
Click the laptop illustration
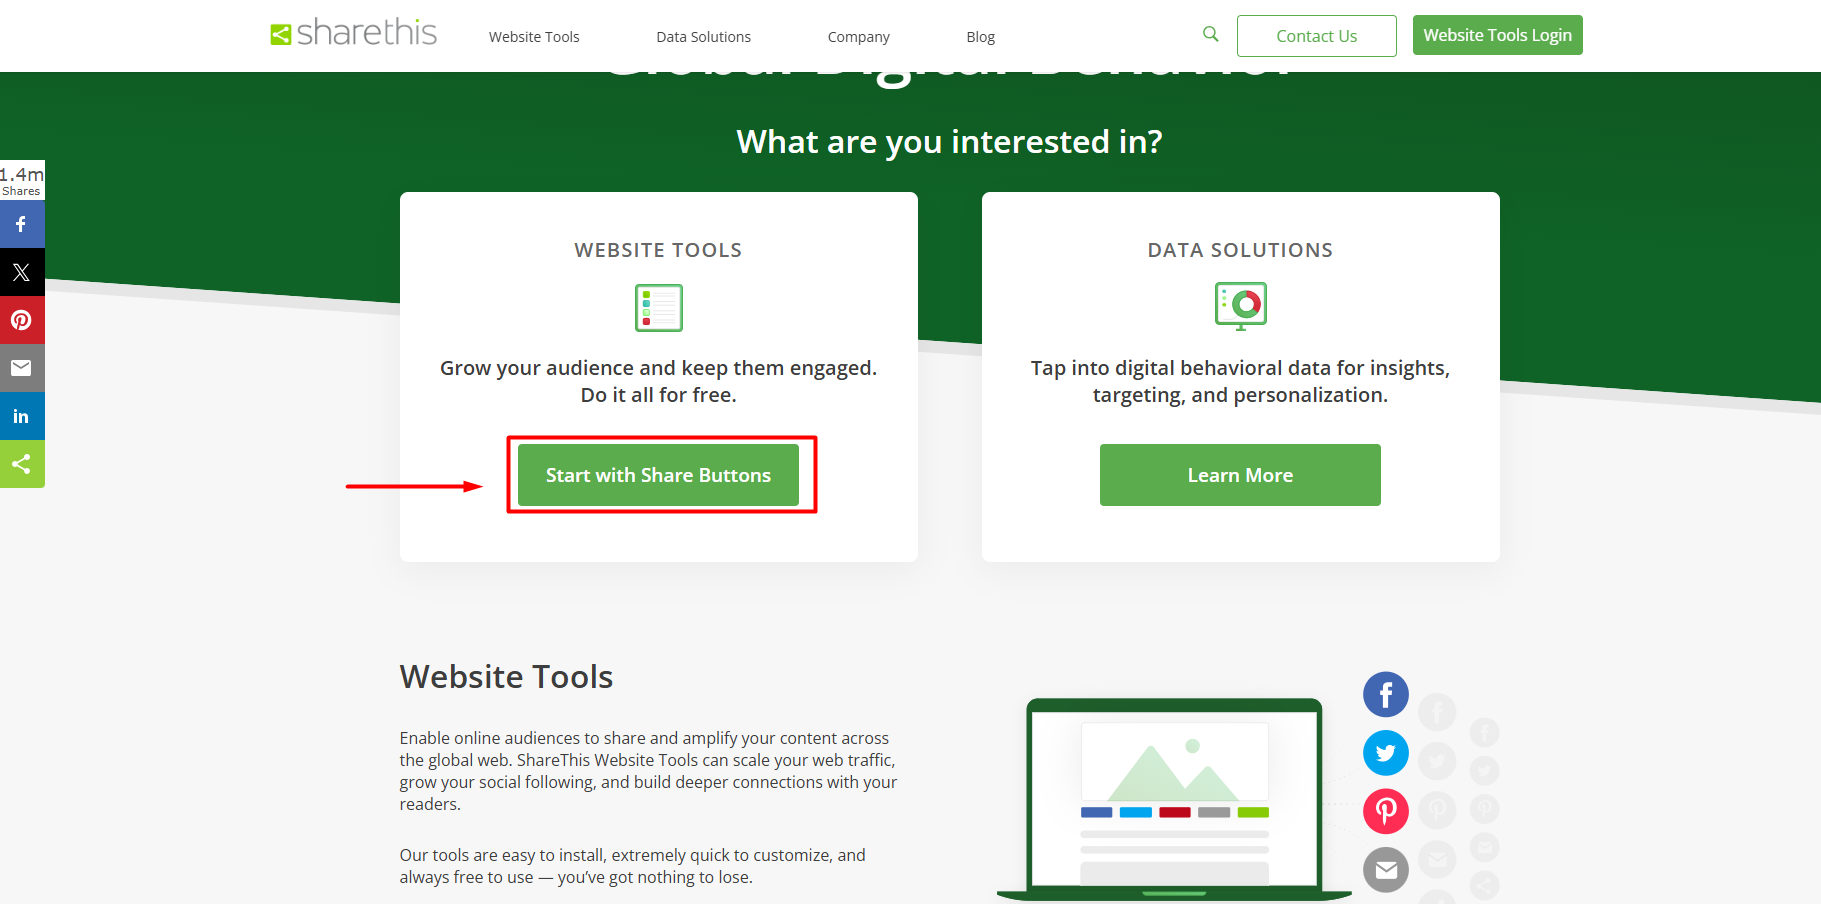(1174, 799)
